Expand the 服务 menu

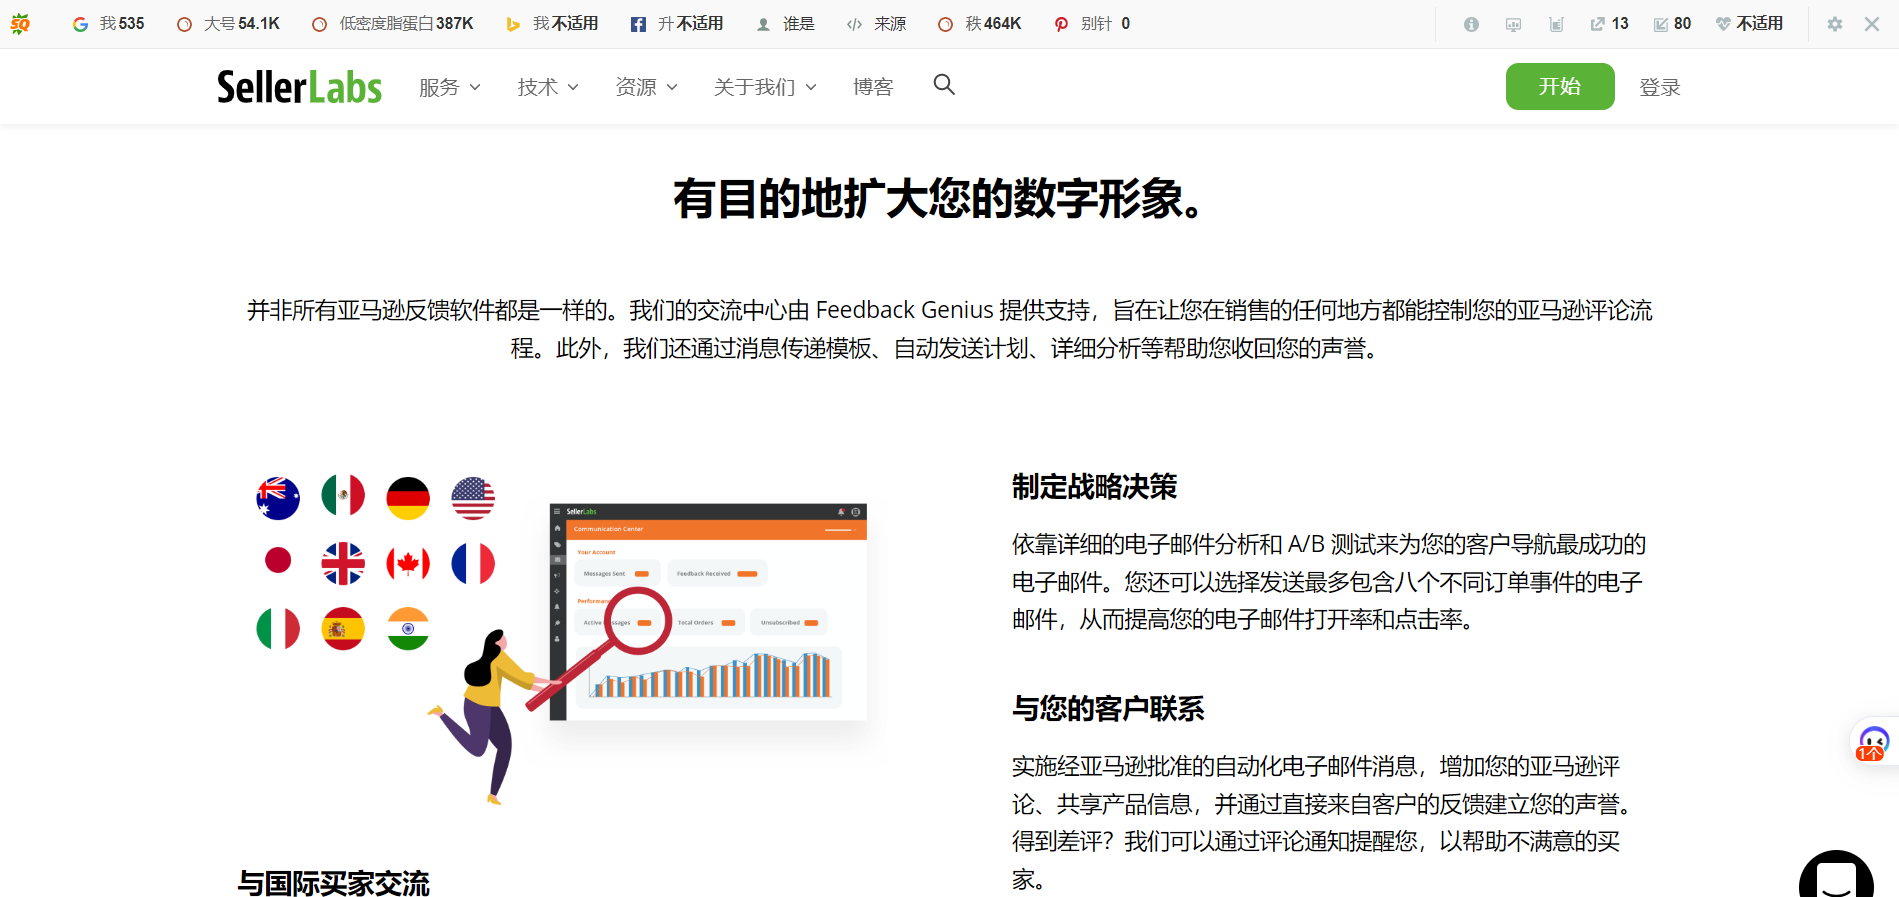tap(450, 87)
